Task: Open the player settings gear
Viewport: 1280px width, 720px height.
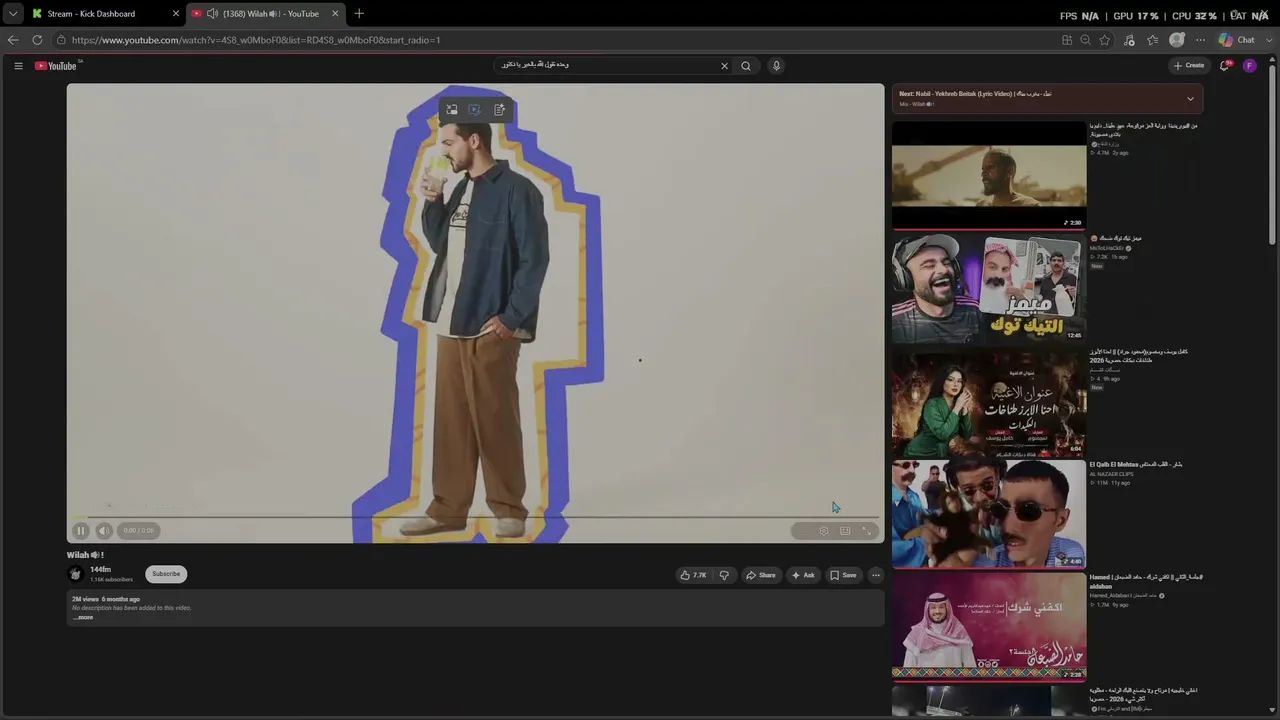Action: click(x=823, y=531)
